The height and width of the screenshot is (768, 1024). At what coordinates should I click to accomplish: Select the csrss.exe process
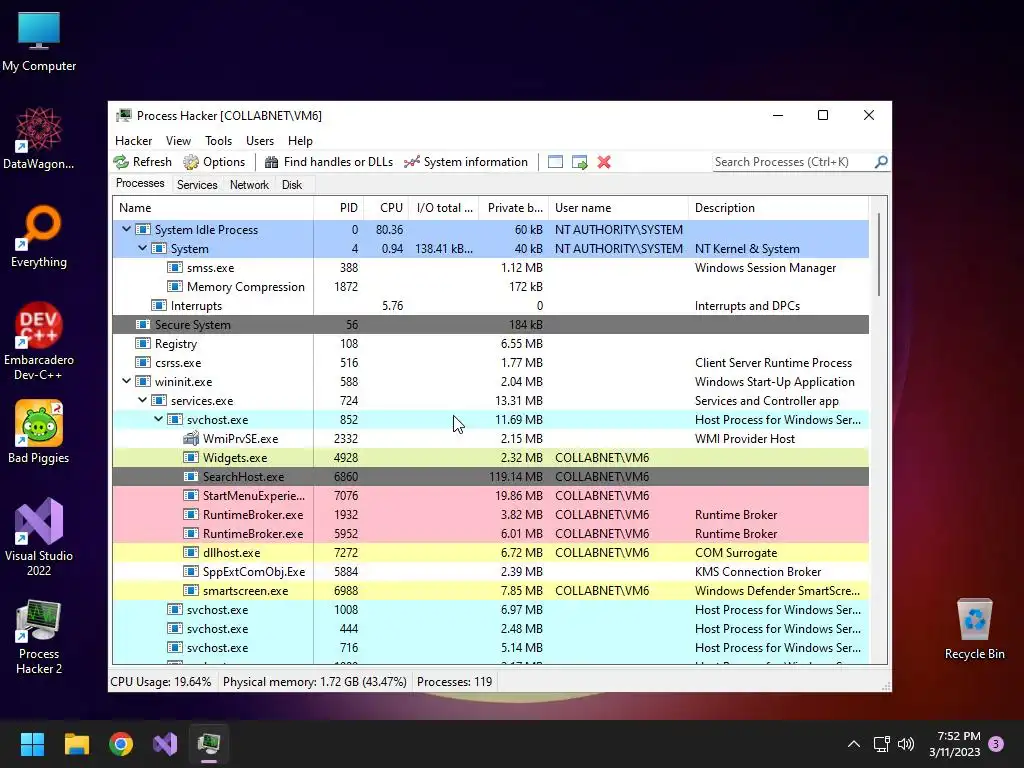[x=490, y=362]
